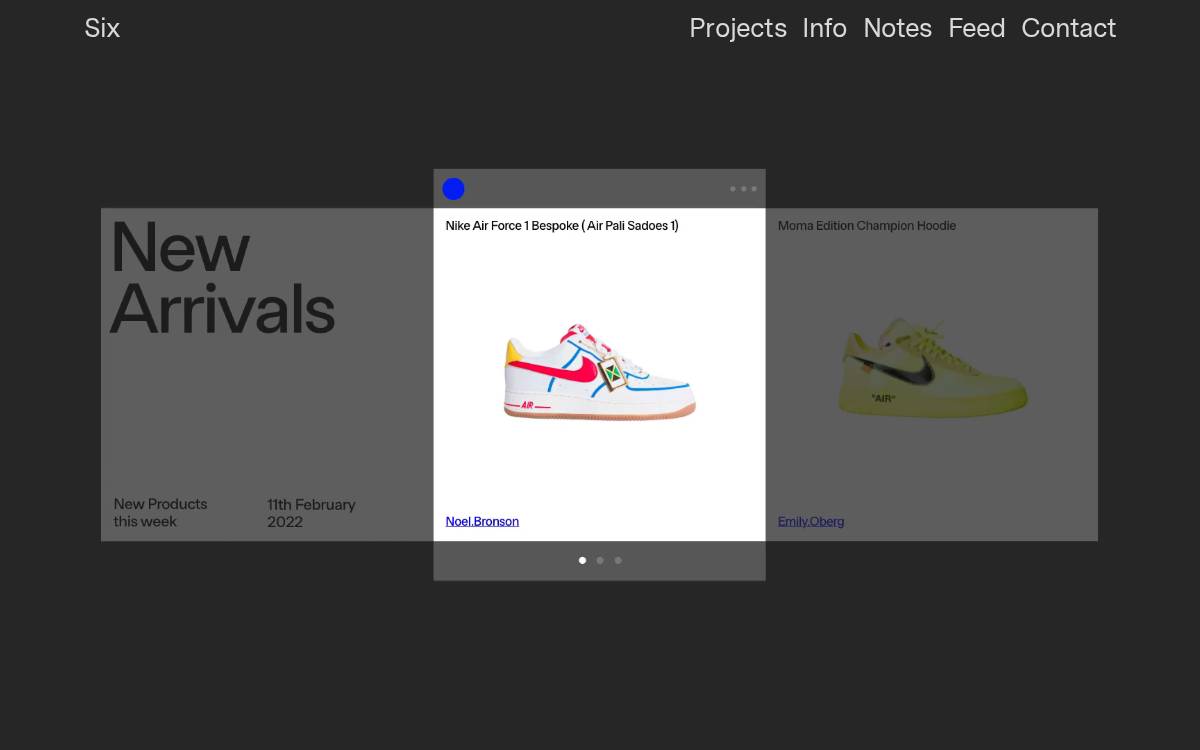Click the 11th February 2022 date text
This screenshot has width=1200, height=750.
coord(311,513)
